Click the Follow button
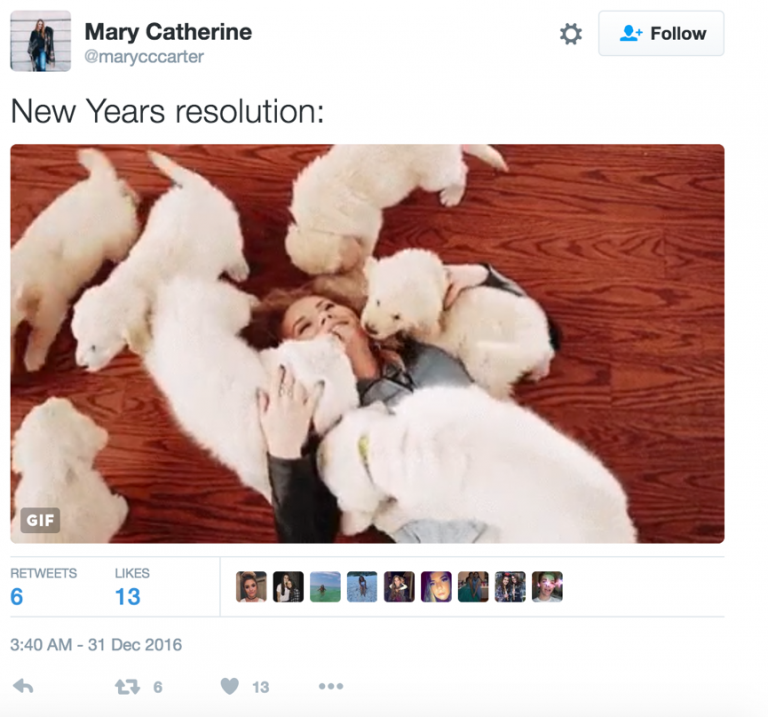Image resolution: width=768 pixels, height=717 pixels. point(661,34)
